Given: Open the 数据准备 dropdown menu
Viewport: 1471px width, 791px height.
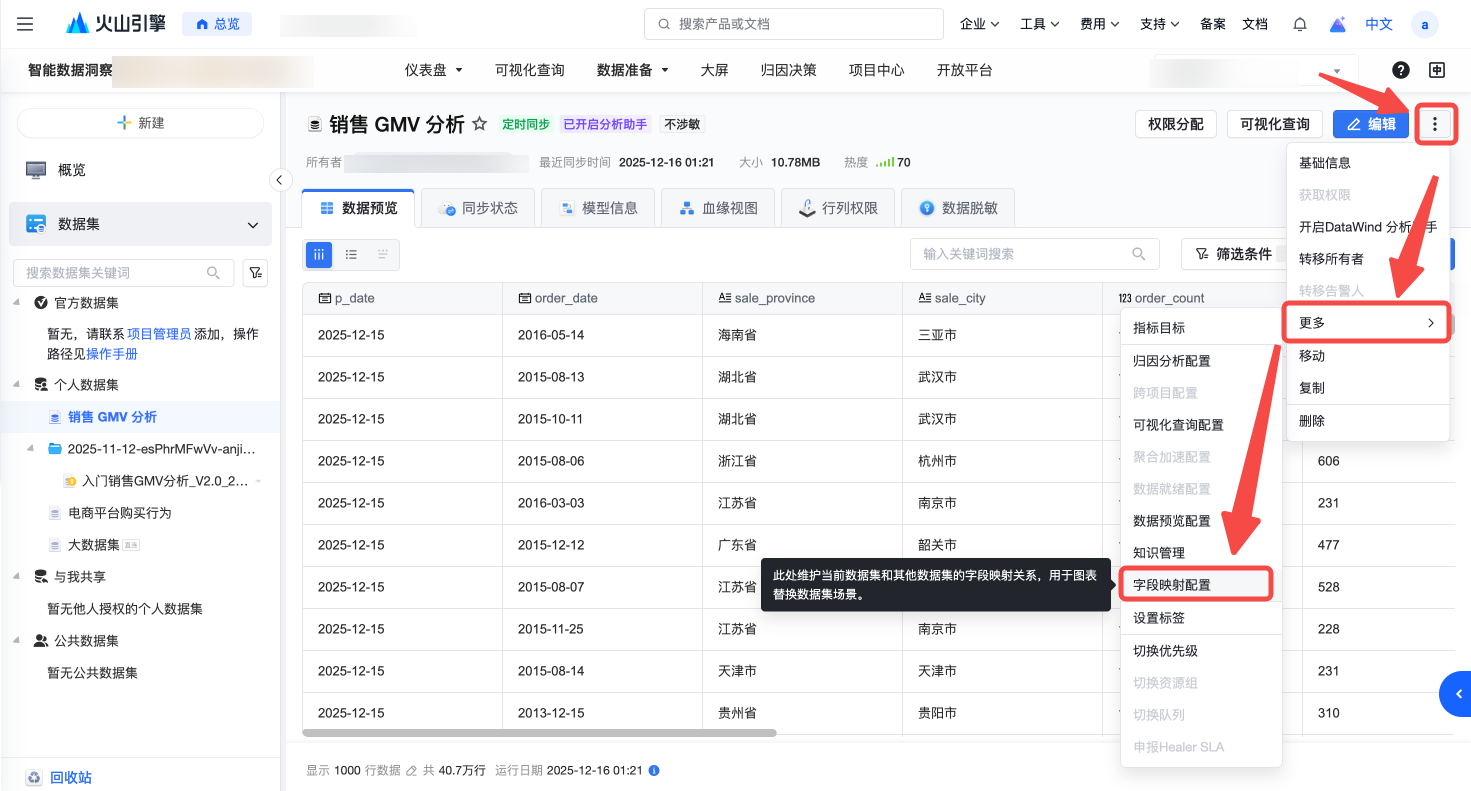Looking at the screenshot, I should [x=633, y=70].
